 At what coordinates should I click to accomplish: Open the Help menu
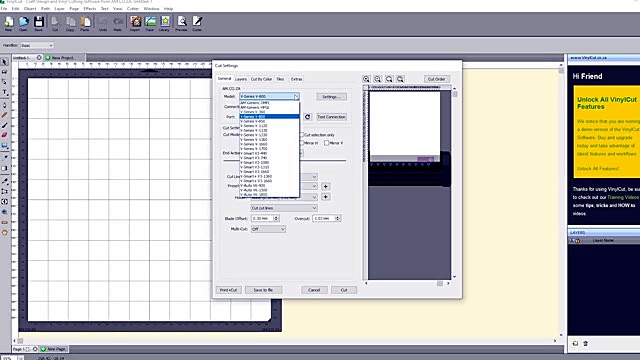[x=168, y=9]
